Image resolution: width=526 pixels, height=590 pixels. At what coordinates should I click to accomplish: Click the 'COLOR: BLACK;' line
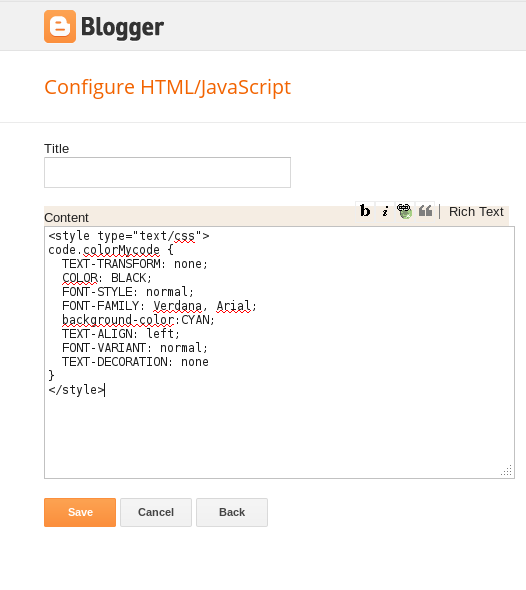107,278
